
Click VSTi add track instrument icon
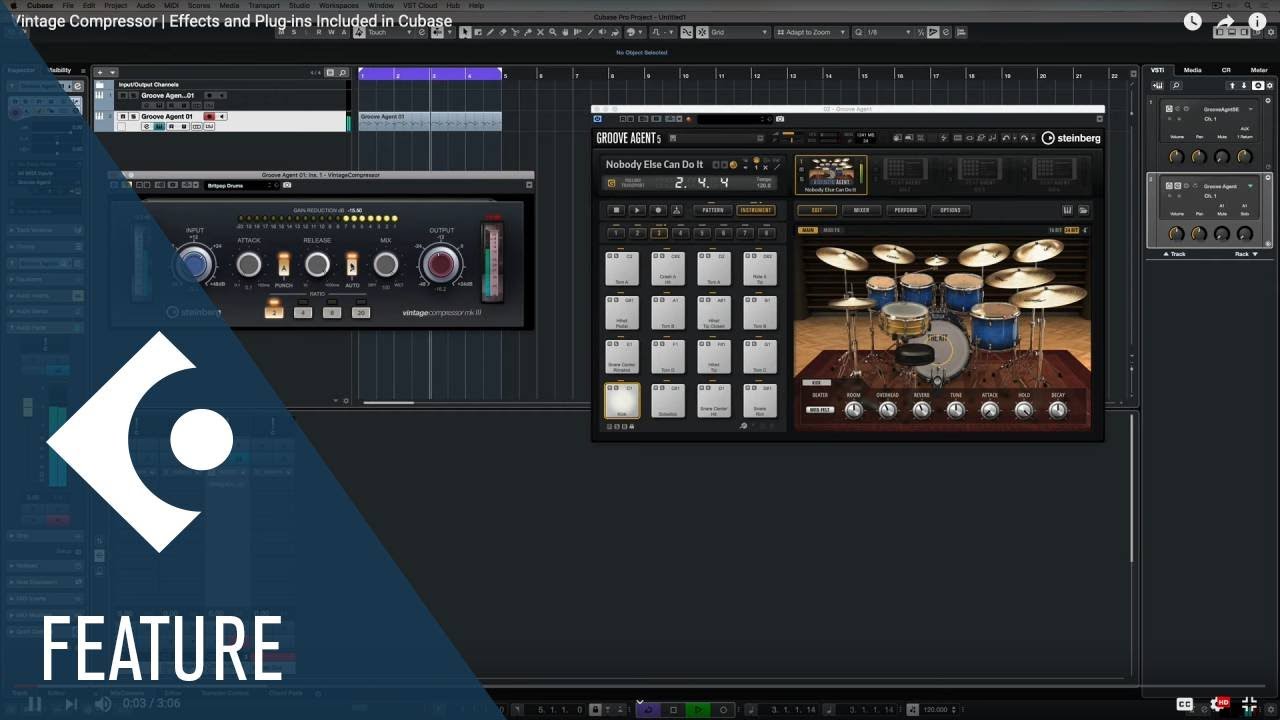(1157, 86)
